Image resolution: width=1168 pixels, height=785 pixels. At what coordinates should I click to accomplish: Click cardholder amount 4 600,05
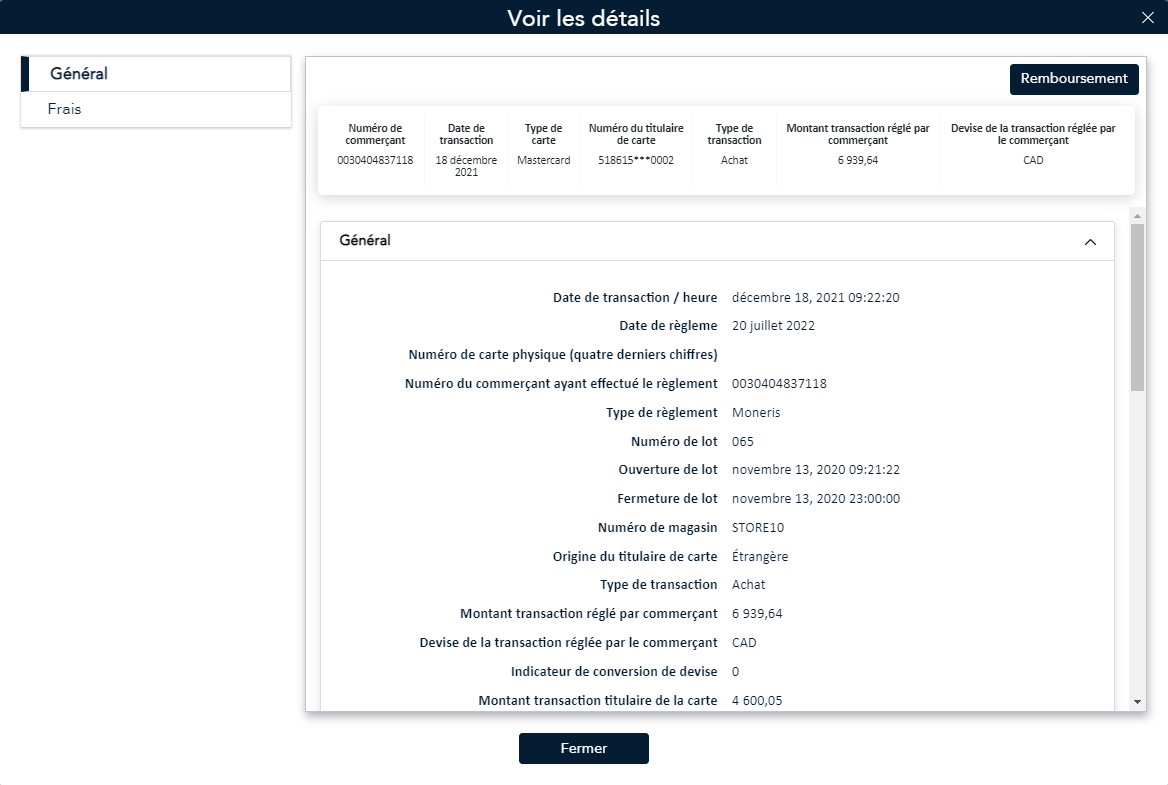click(757, 701)
